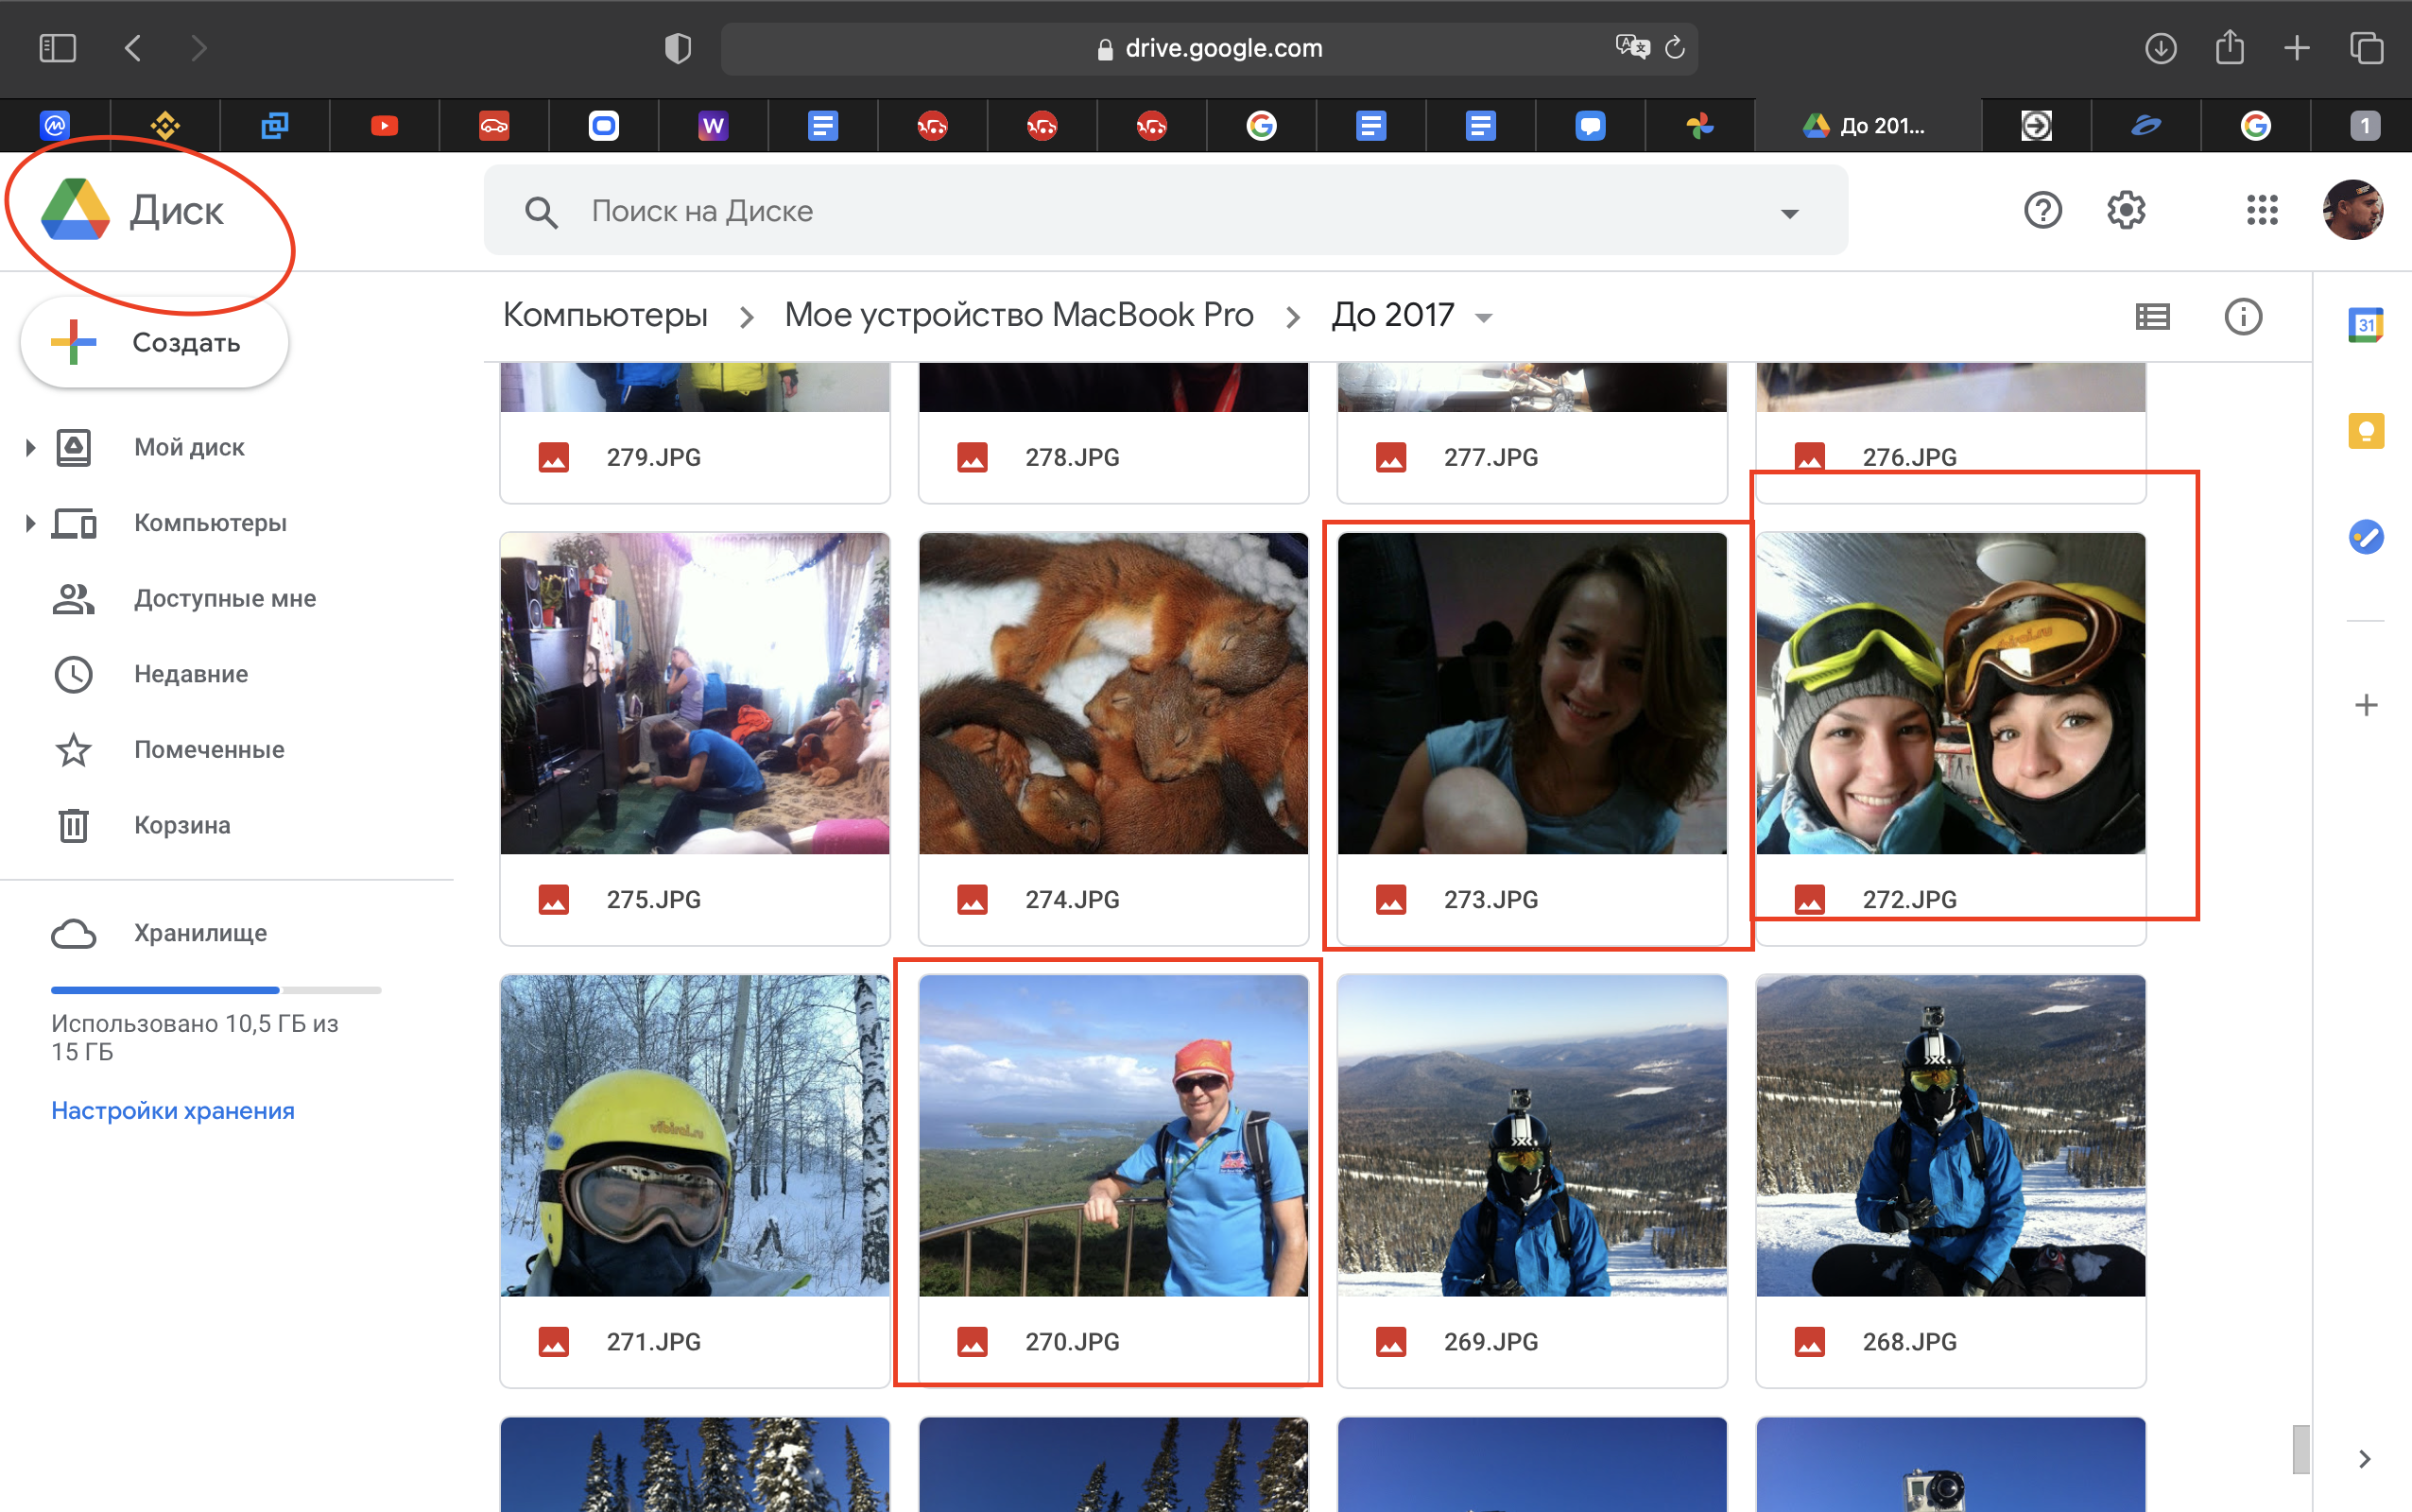The height and width of the screenshot is (1512, 2412).
Task: Select 268.JPG thumbnail
Action: [1951, 1136]
